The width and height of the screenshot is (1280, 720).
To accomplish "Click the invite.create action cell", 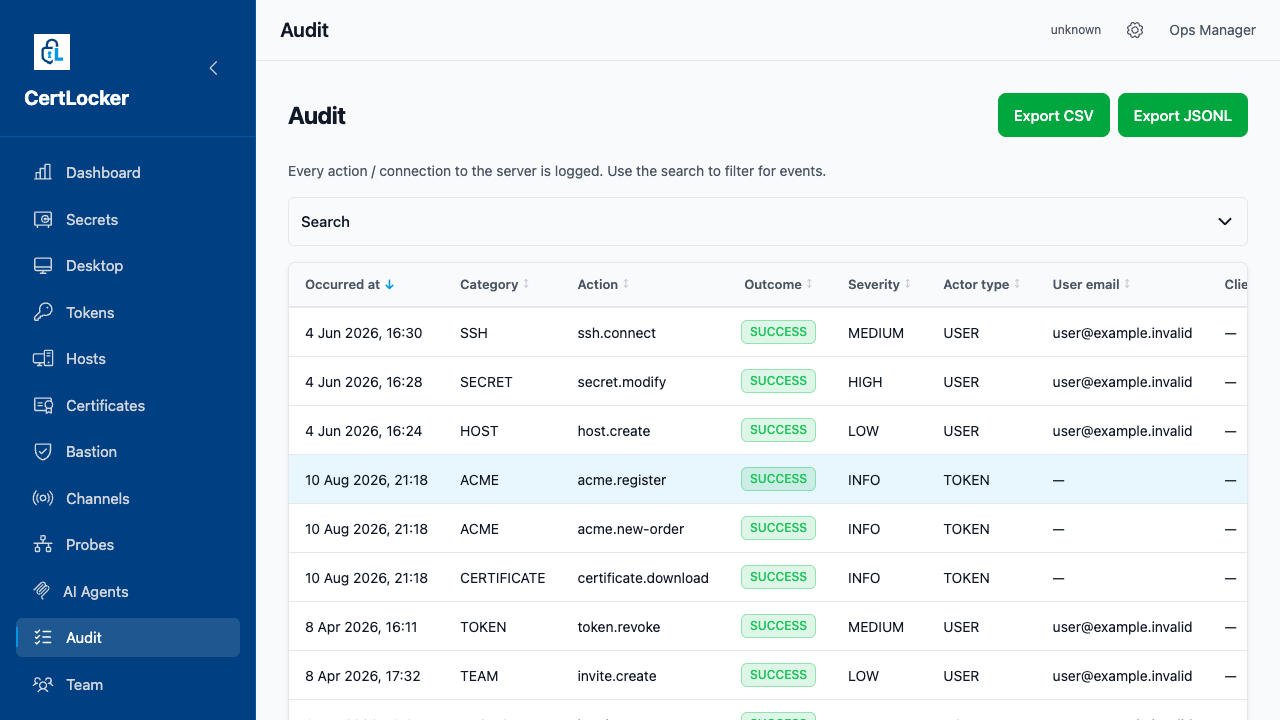I will click(617, 676).
